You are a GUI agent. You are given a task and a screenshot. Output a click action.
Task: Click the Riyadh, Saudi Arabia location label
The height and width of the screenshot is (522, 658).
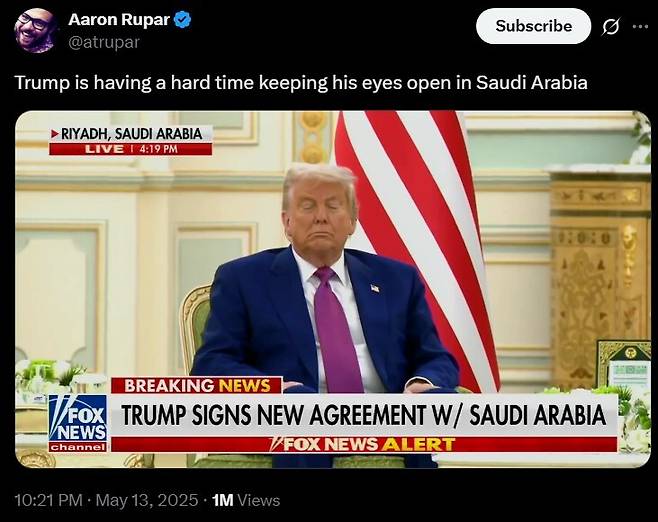[131, 134]
